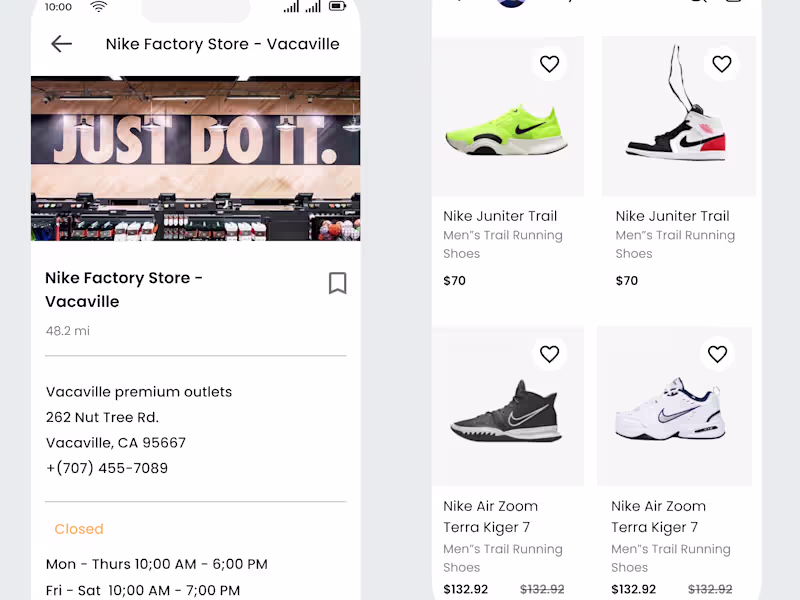
Task: Tap the heart icon on the white sneaker
Action: pos(717,354)
